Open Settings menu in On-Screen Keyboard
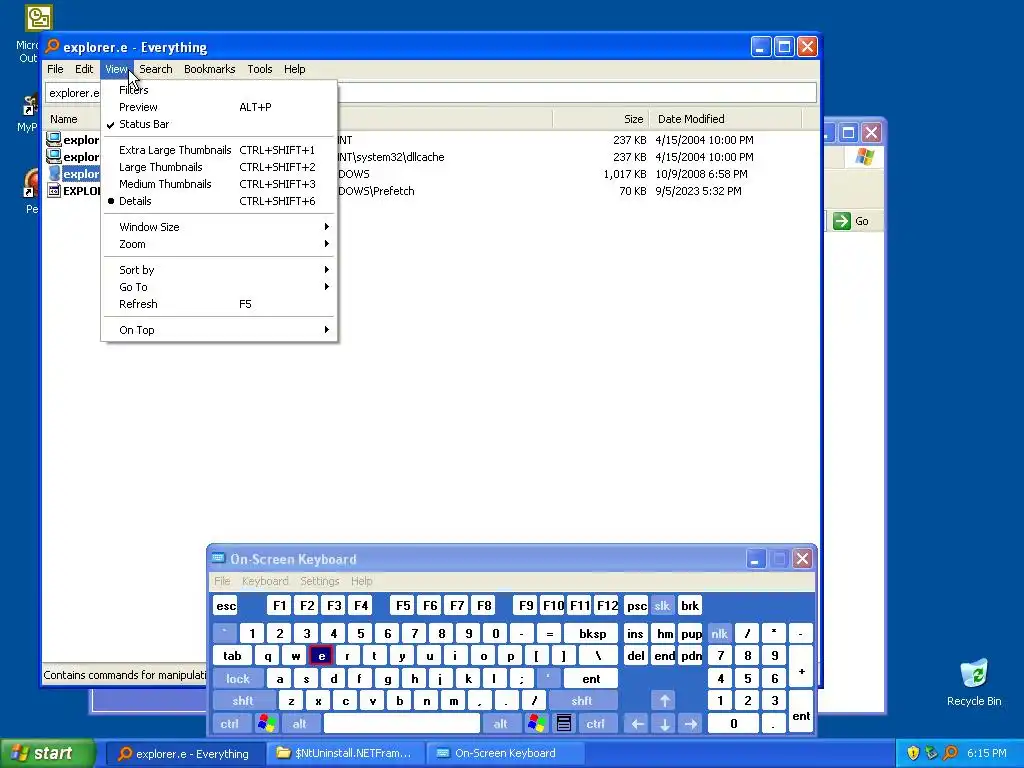This screenshot has width=1024, height=768. pos(320,581)
